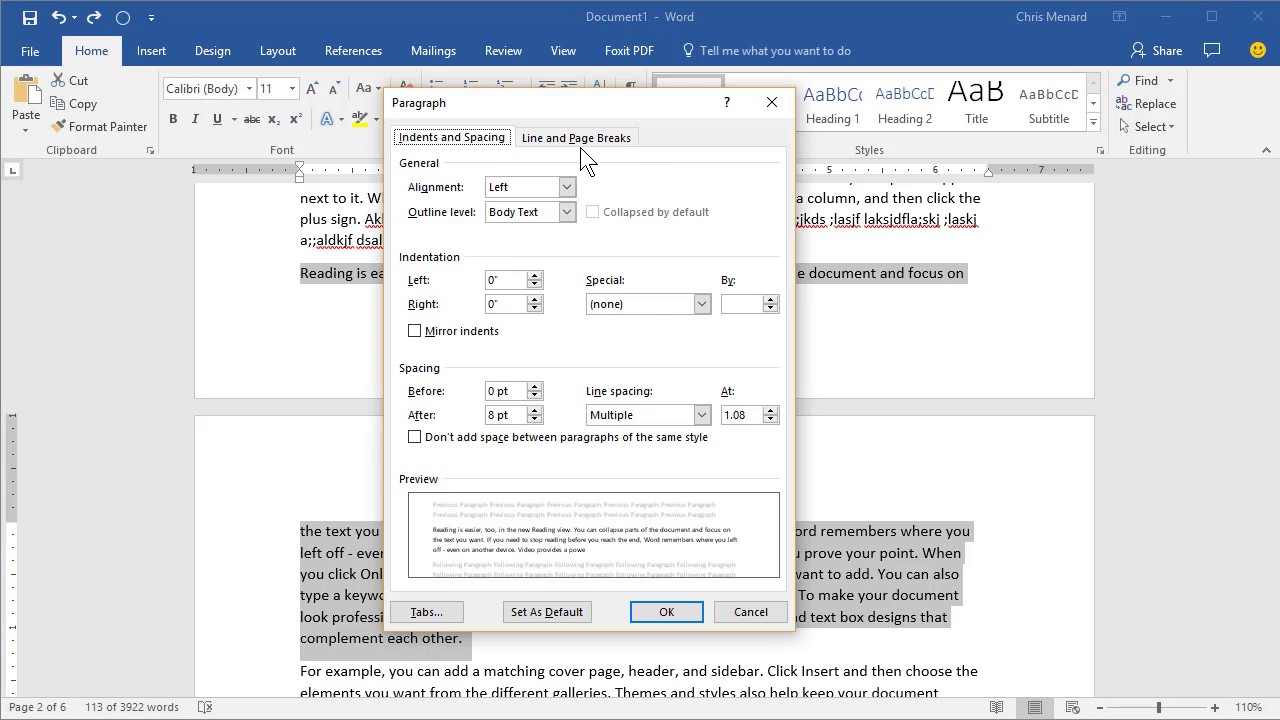Open the Review ribbon tab
1280x720 pixels.
[503, 51]
